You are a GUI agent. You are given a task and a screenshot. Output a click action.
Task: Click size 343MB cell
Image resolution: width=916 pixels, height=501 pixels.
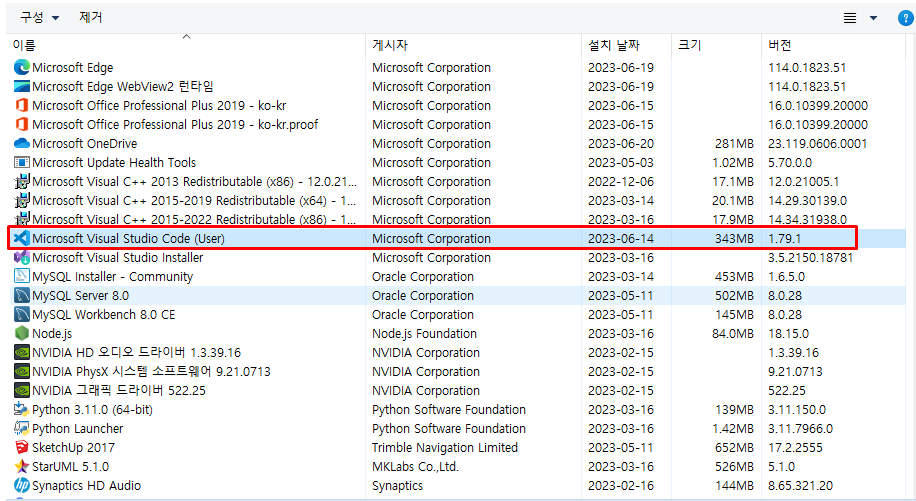[734, 238]
